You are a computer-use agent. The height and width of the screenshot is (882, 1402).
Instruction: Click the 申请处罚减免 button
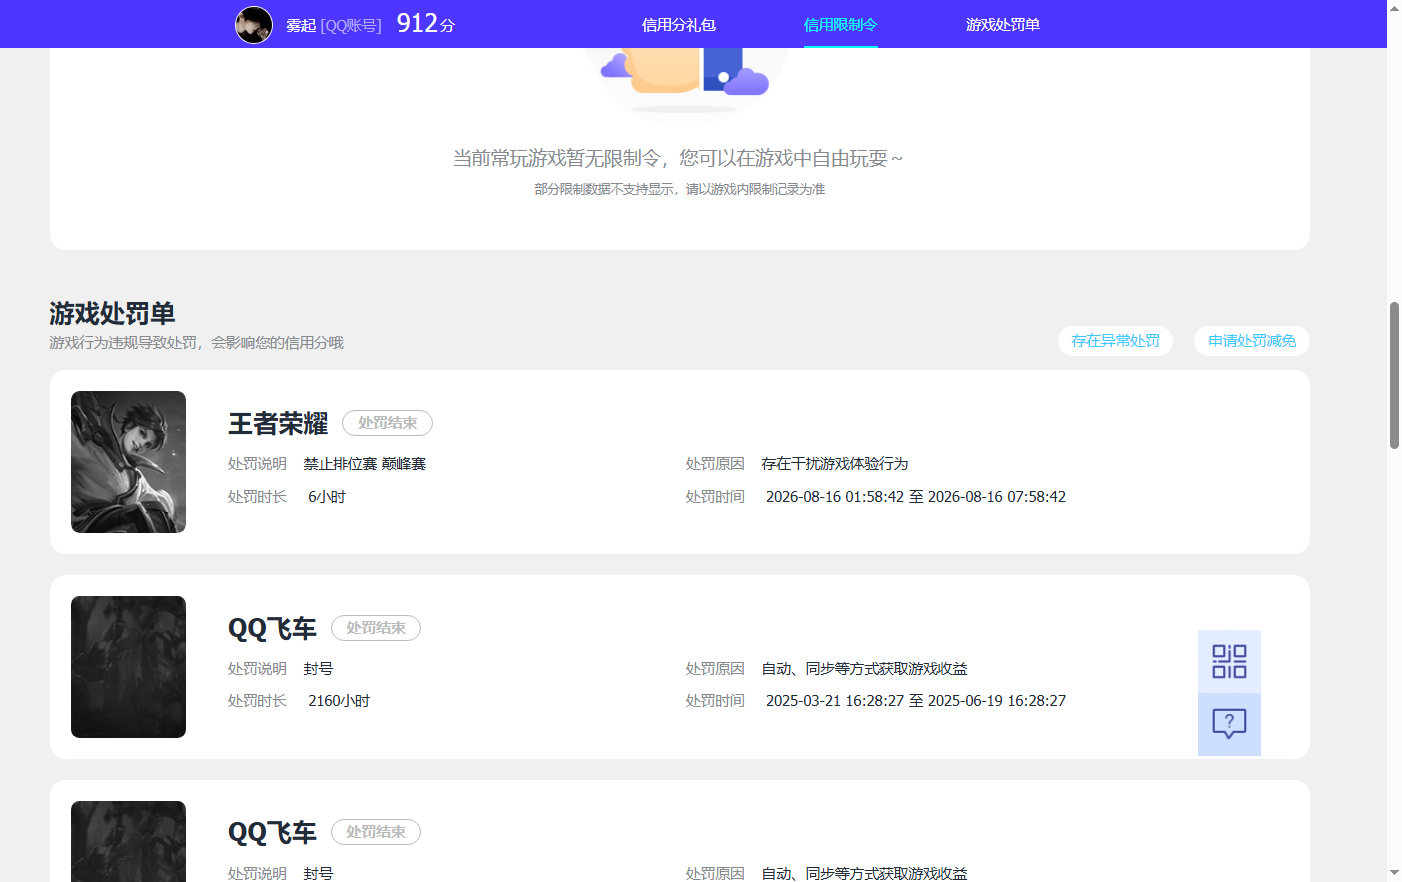point(1252,341)
